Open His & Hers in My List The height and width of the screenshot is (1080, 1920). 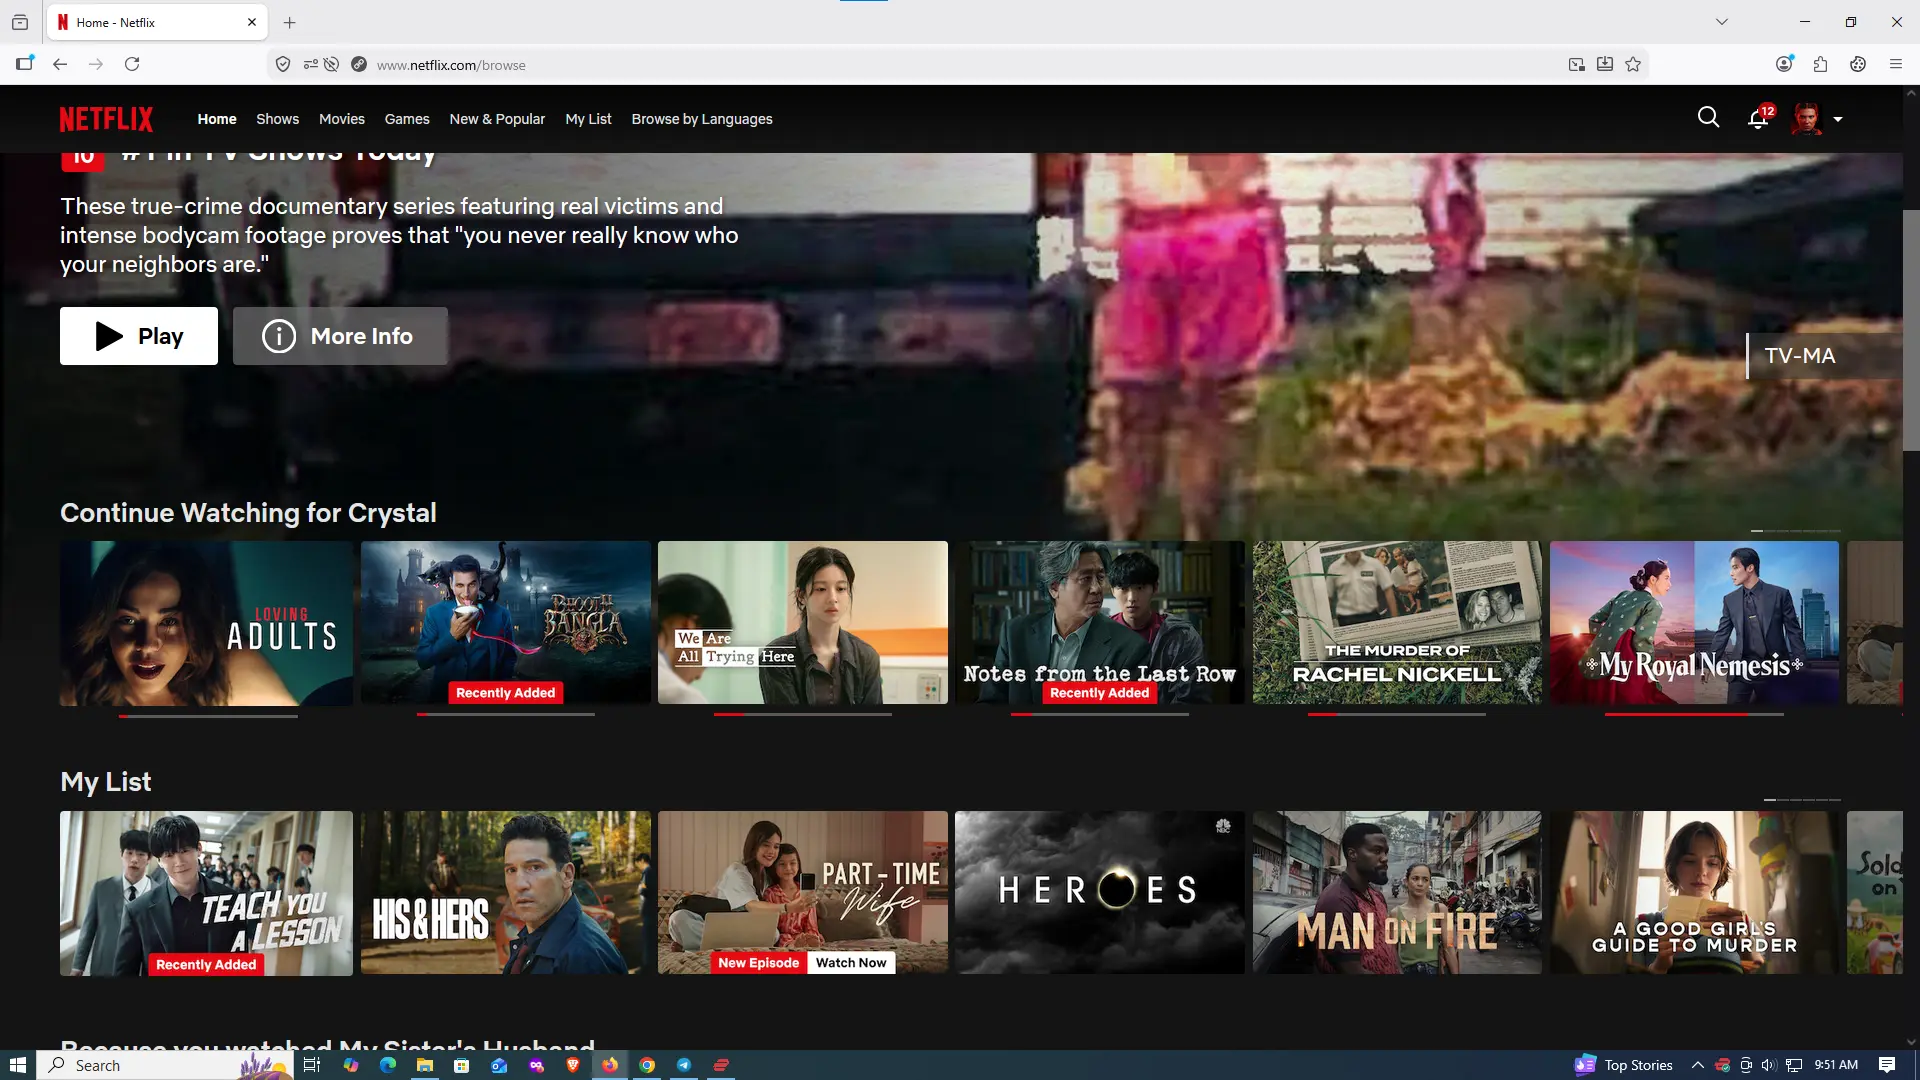point(506,893)
